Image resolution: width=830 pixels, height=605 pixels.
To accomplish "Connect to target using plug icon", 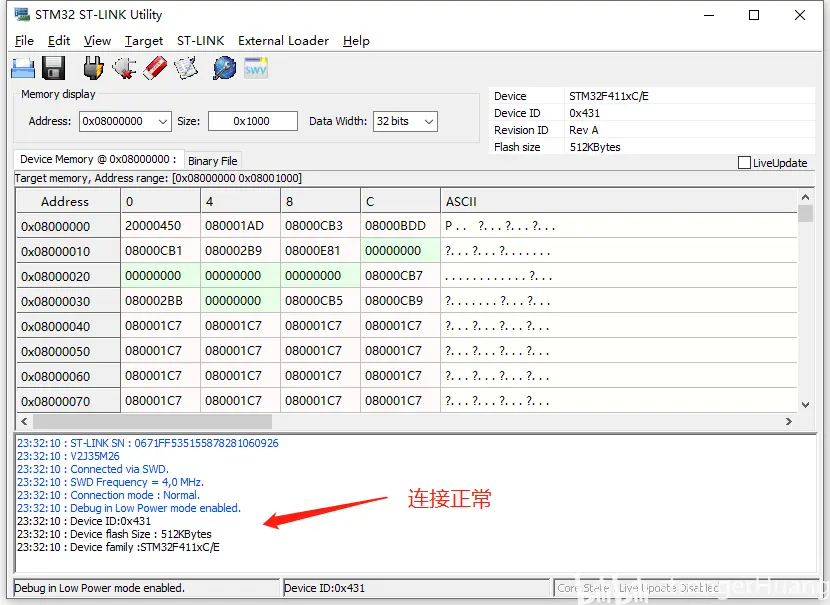I will (93, 68).
